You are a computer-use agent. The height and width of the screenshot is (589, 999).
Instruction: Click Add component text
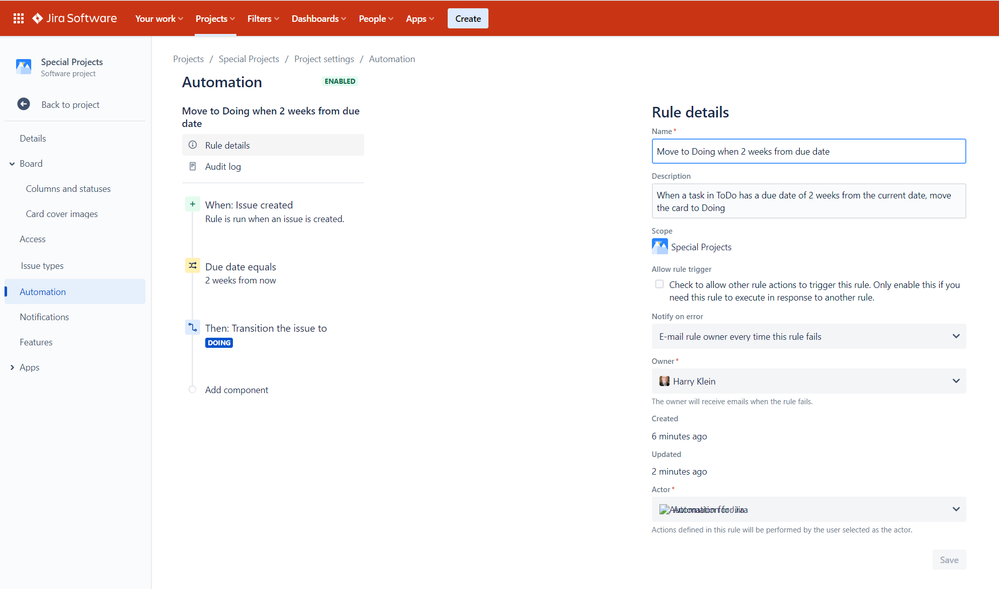236,389
